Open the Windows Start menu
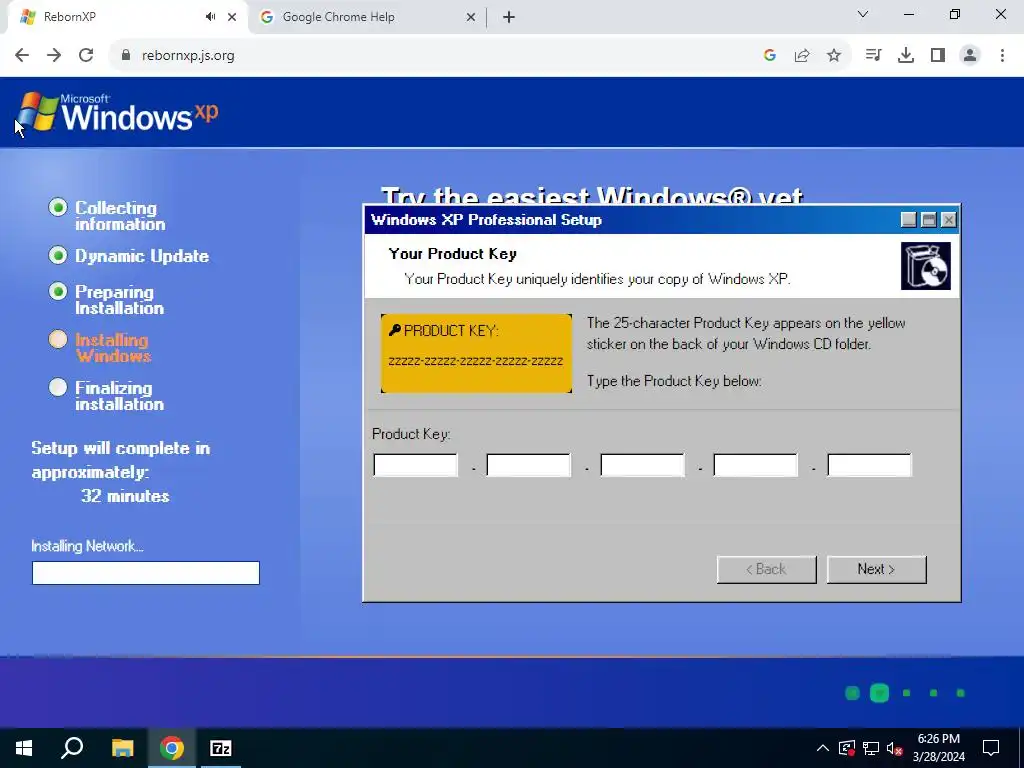 24,748
